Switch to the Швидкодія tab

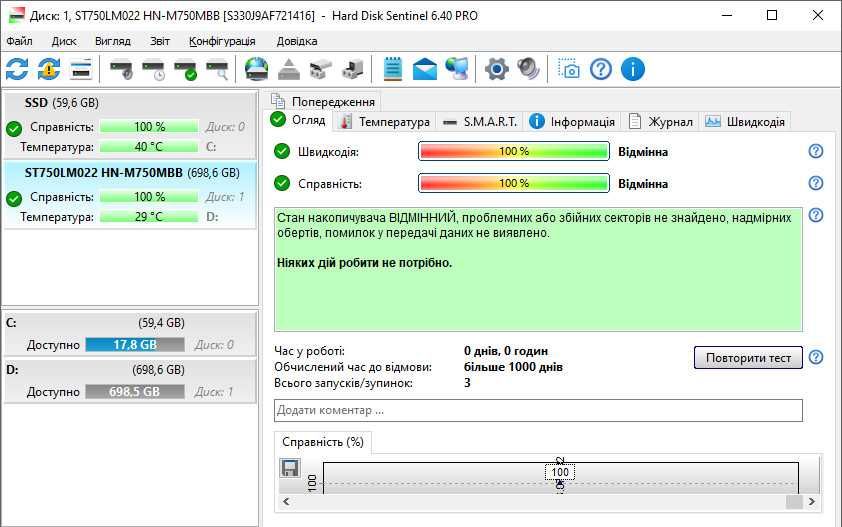(745, 122)
